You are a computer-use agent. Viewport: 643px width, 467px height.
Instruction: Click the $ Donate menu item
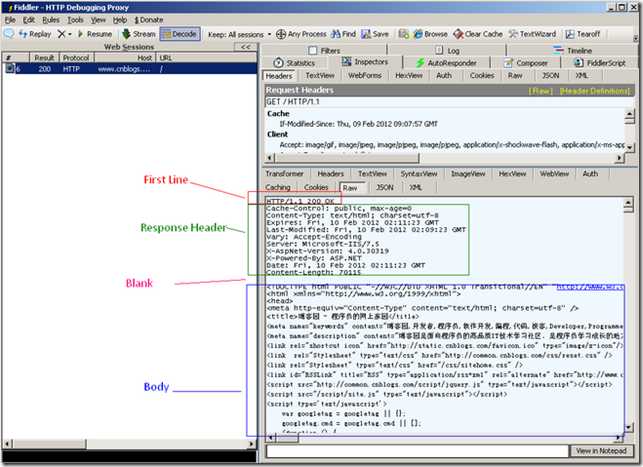148,20
